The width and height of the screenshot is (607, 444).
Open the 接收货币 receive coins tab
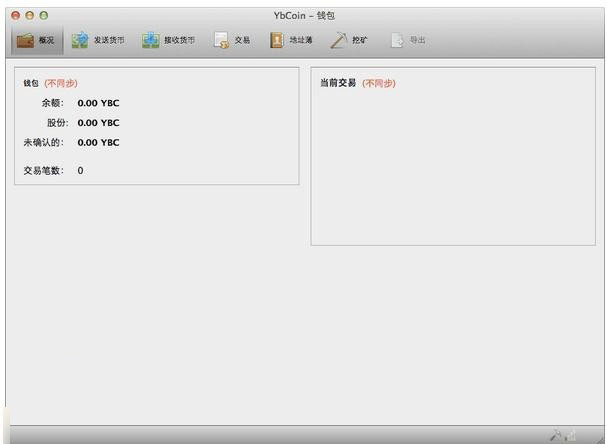point(168,40)
